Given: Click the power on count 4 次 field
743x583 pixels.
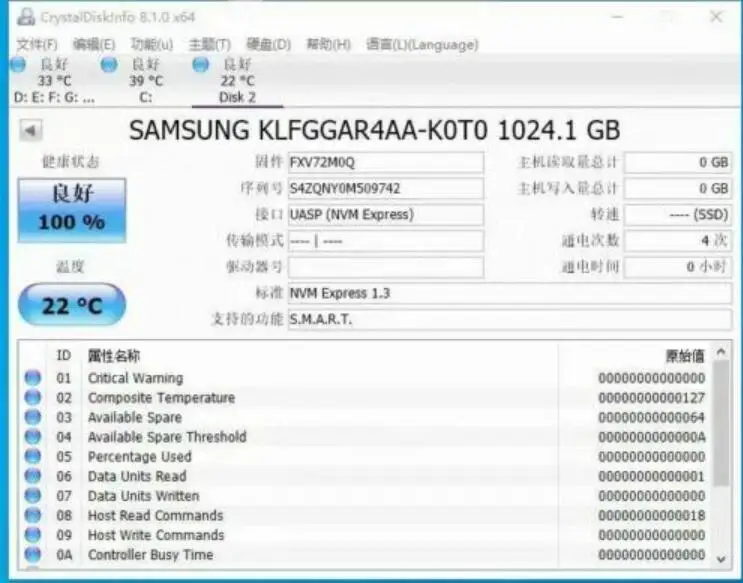Looking at the screenshot, I should [x=678, y=241].
